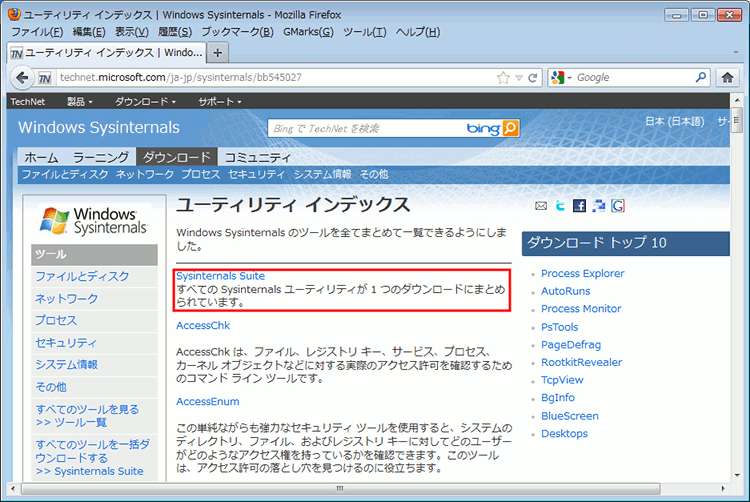Open the search engine selector dropdown
This screenshot has height=502, width=750.
(562, 77)
